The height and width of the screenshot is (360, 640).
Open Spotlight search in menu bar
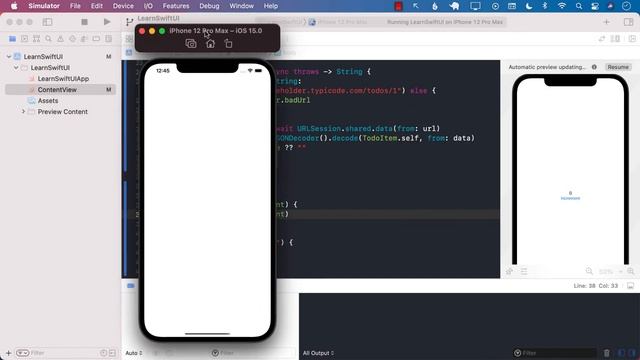tap(579, 6)
